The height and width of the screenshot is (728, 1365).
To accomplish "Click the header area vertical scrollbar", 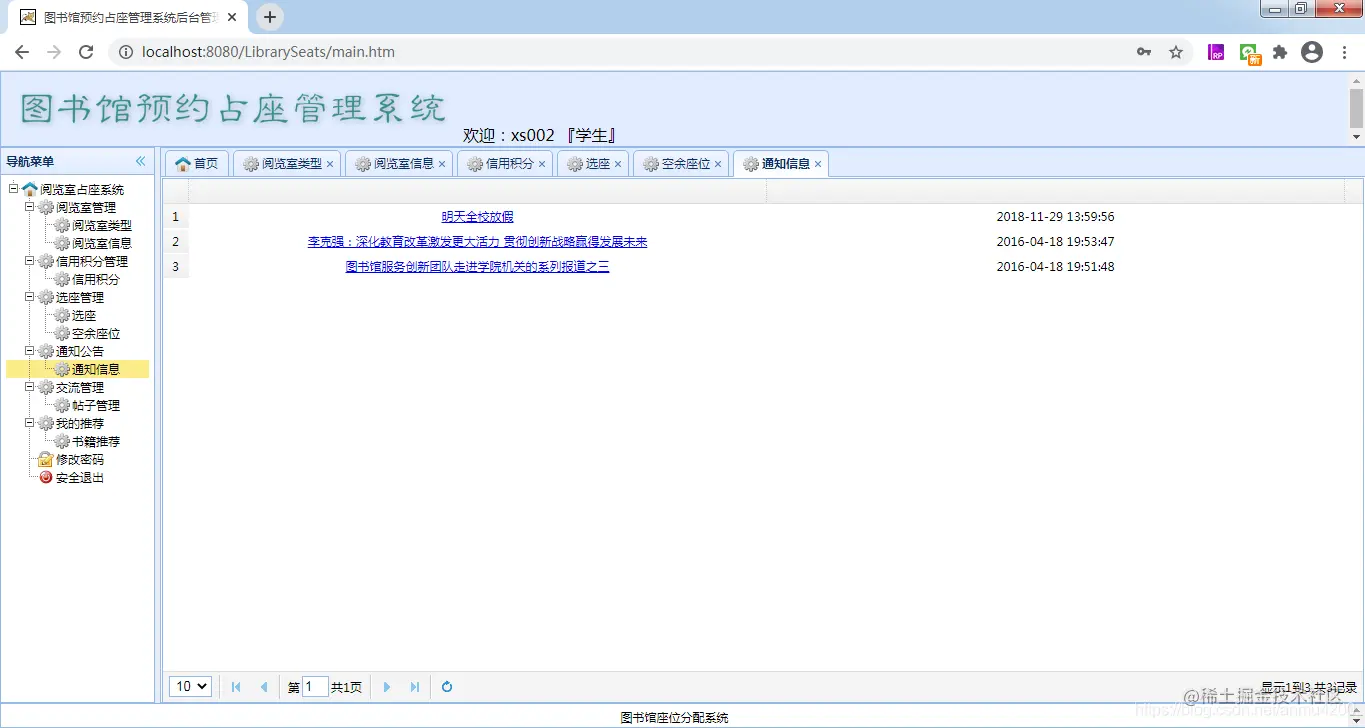I will coord(1356,108).
